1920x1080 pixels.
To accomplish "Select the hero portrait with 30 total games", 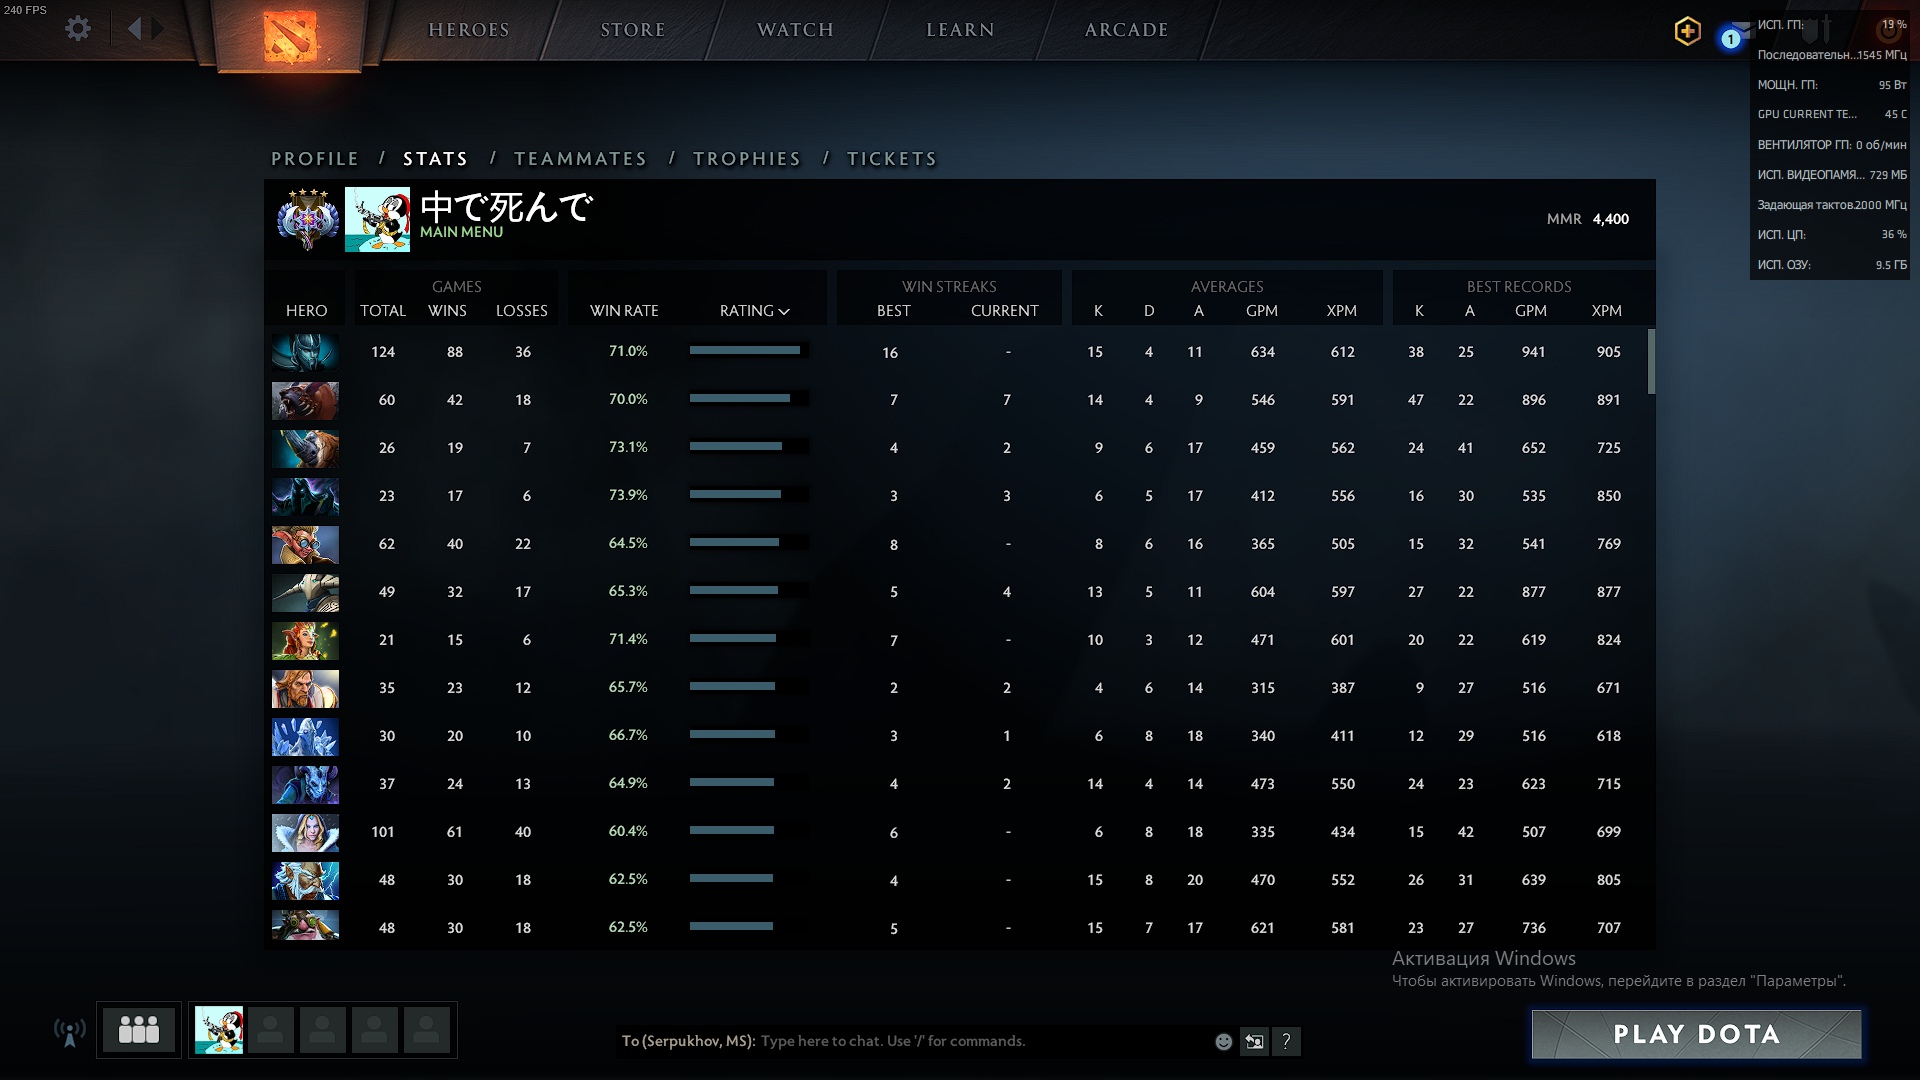I will coord(305,736).
